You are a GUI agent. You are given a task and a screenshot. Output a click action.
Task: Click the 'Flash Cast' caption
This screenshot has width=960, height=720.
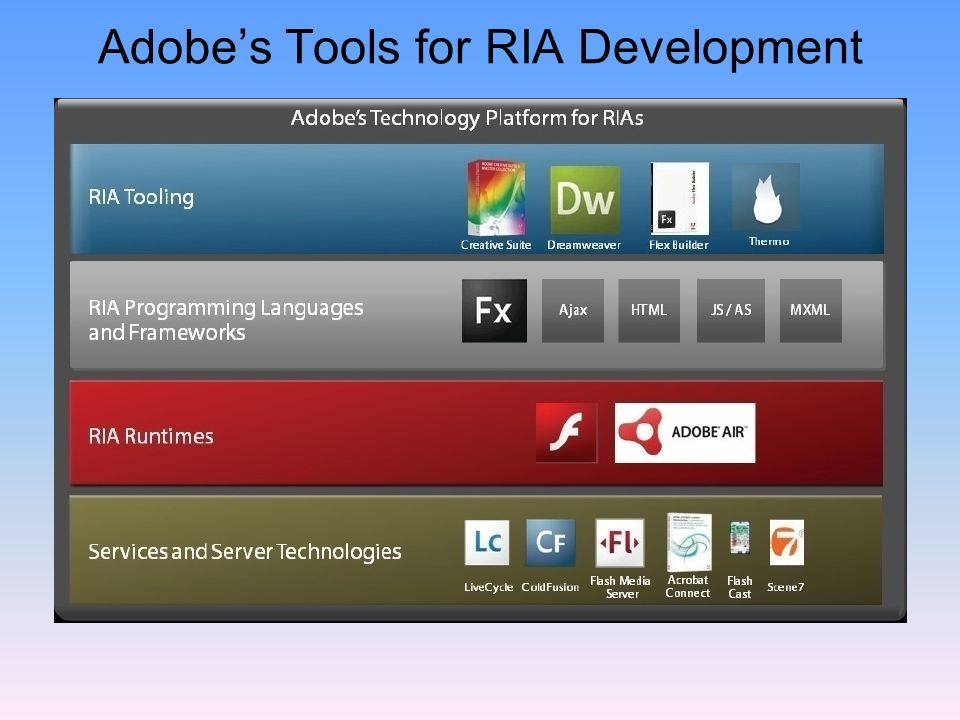[x=740, y=587]
